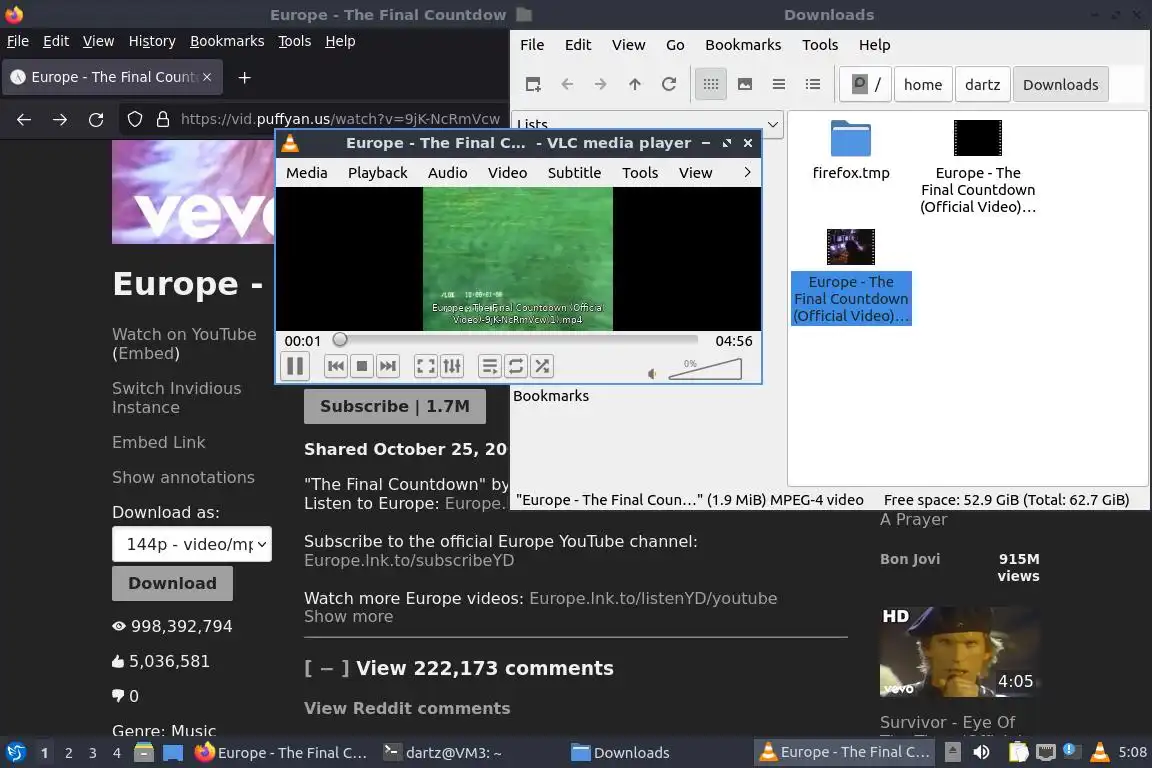Stop playback in VLC
The height and width of the screenshot is (768, 1152).
tap(361, 366)
